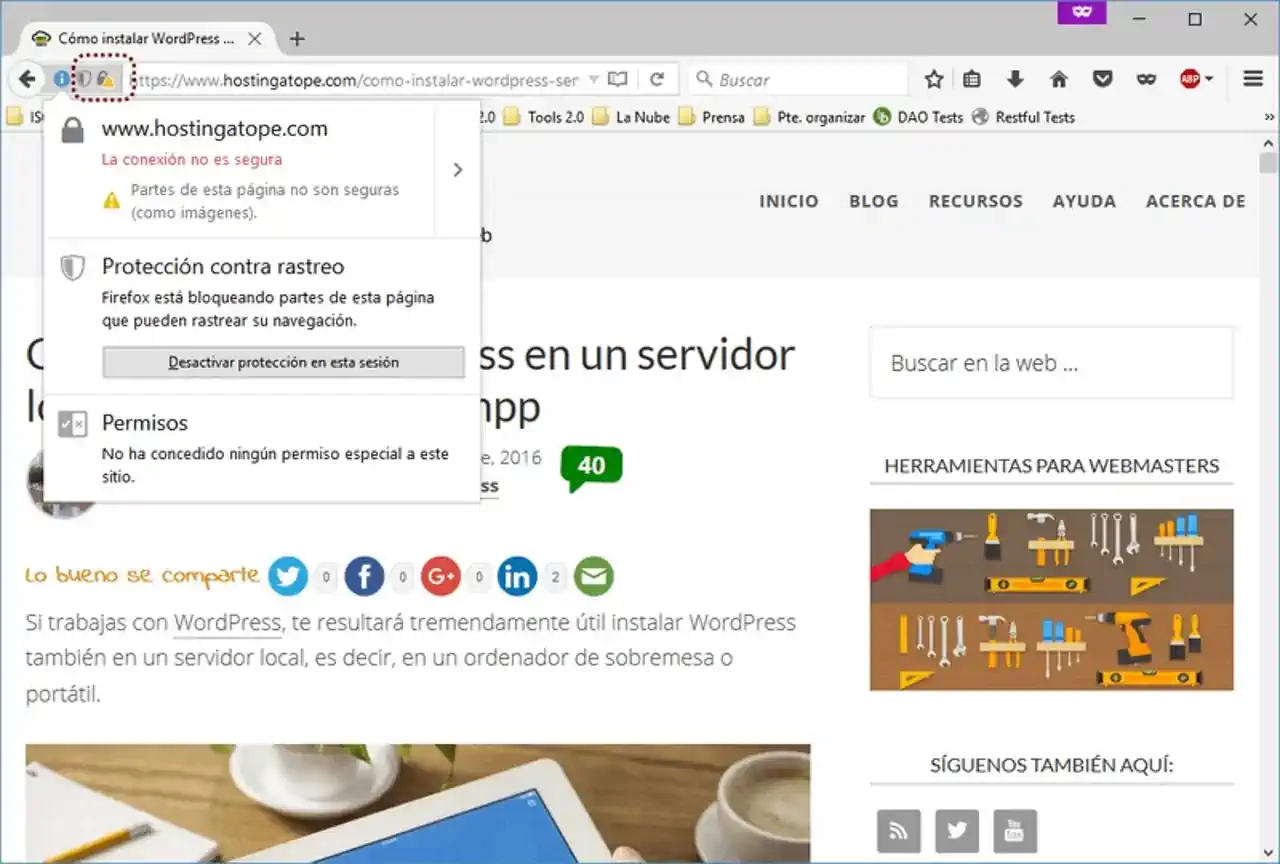This screenshot has height=864, width=1280.
Task: Open ACERCA DE in site navigation
Action: (x=1195, y=201)
